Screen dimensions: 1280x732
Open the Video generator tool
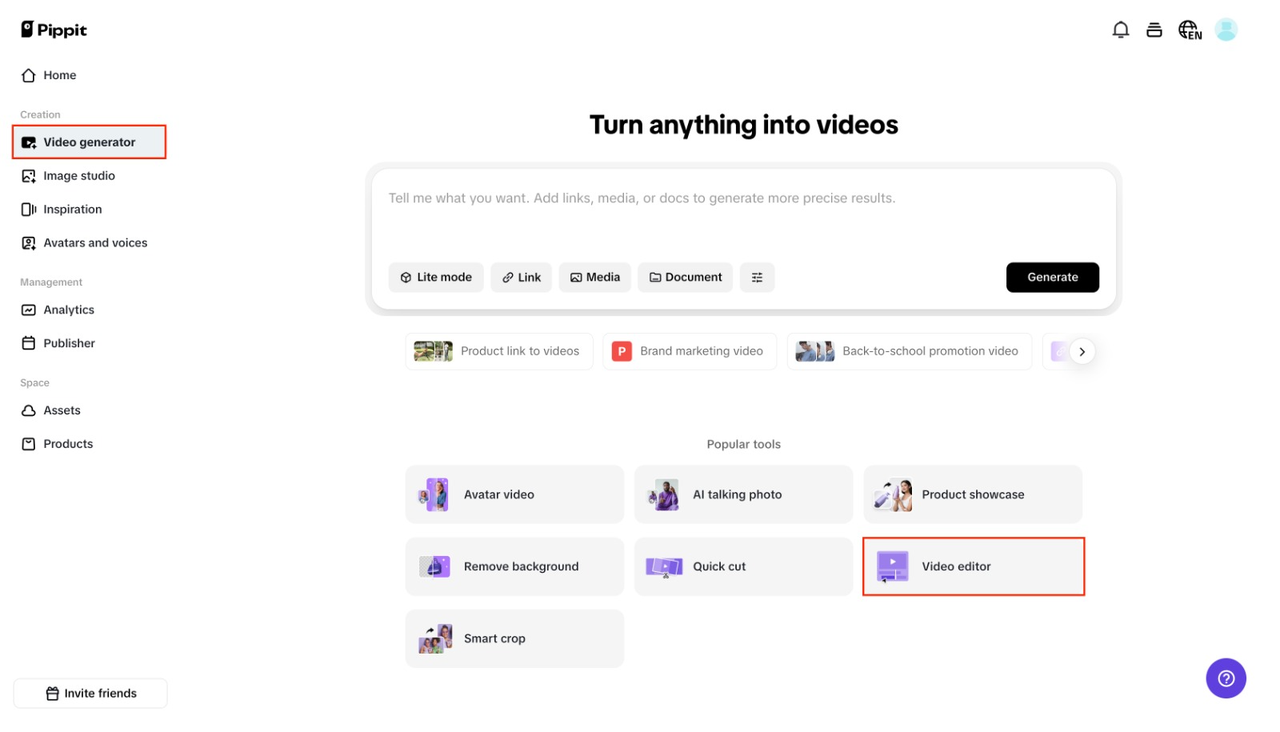click(89, 141)
